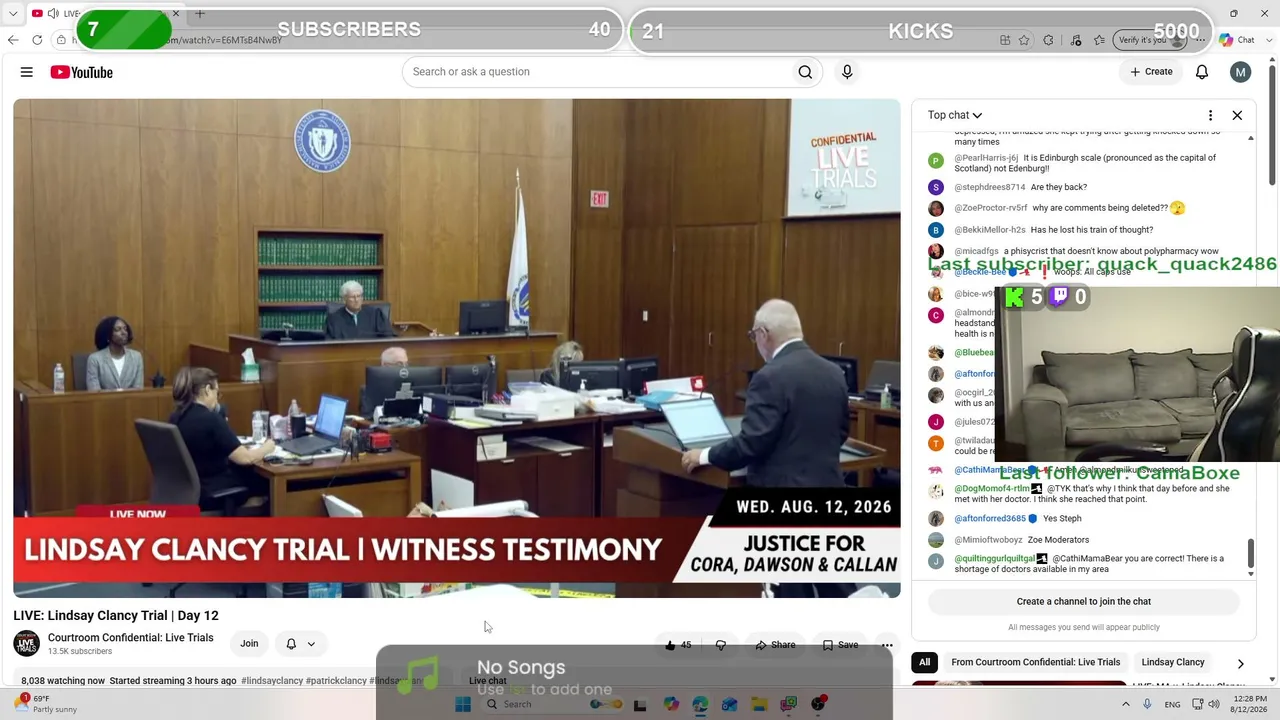Like the Lindsay Clancy Trial video

678,645
